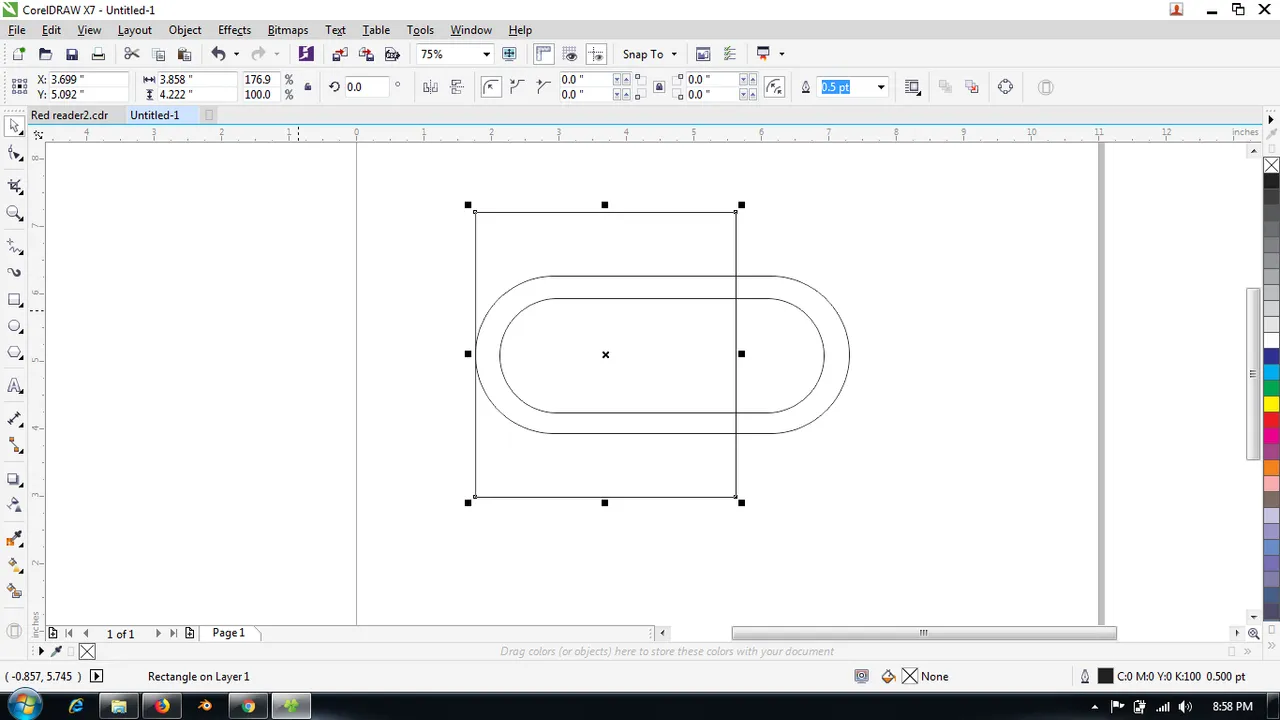Screen dimensions: 1280x720
Task: Expand the Undo history dropdown arrow
Action: click(237, 54)
